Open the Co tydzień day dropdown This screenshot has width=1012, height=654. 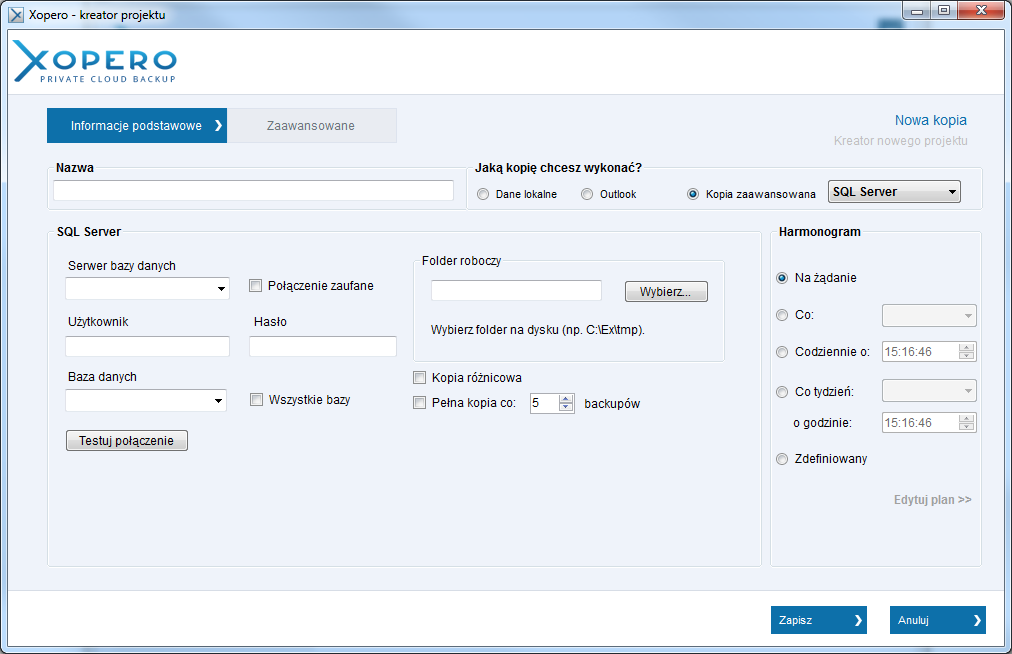[x=929, y=391]
